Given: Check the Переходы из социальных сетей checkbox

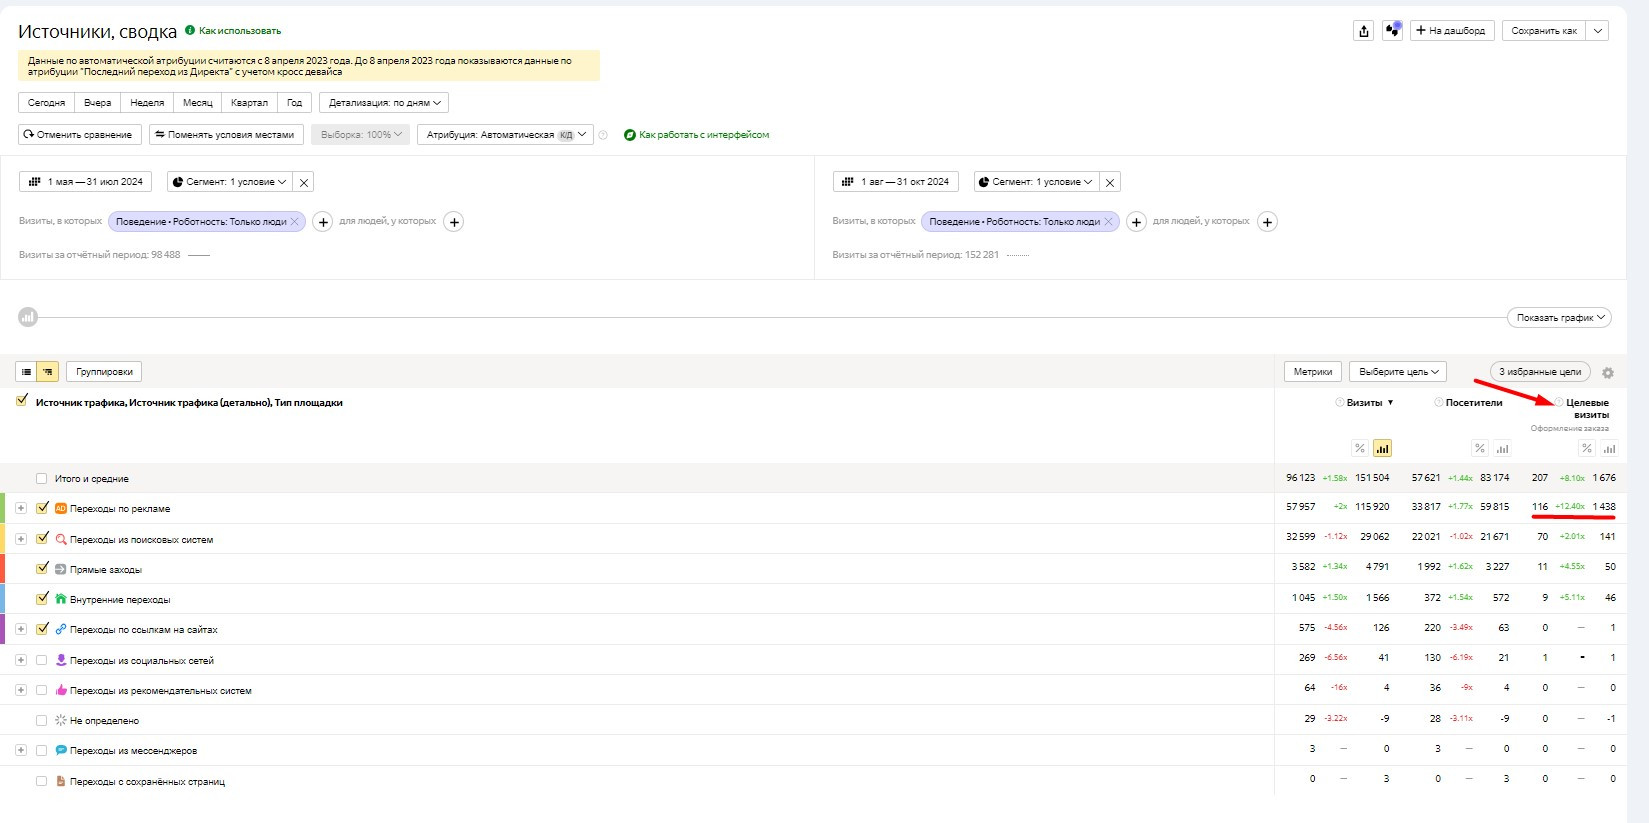Looking at the screenshot, I should [42, 660].
